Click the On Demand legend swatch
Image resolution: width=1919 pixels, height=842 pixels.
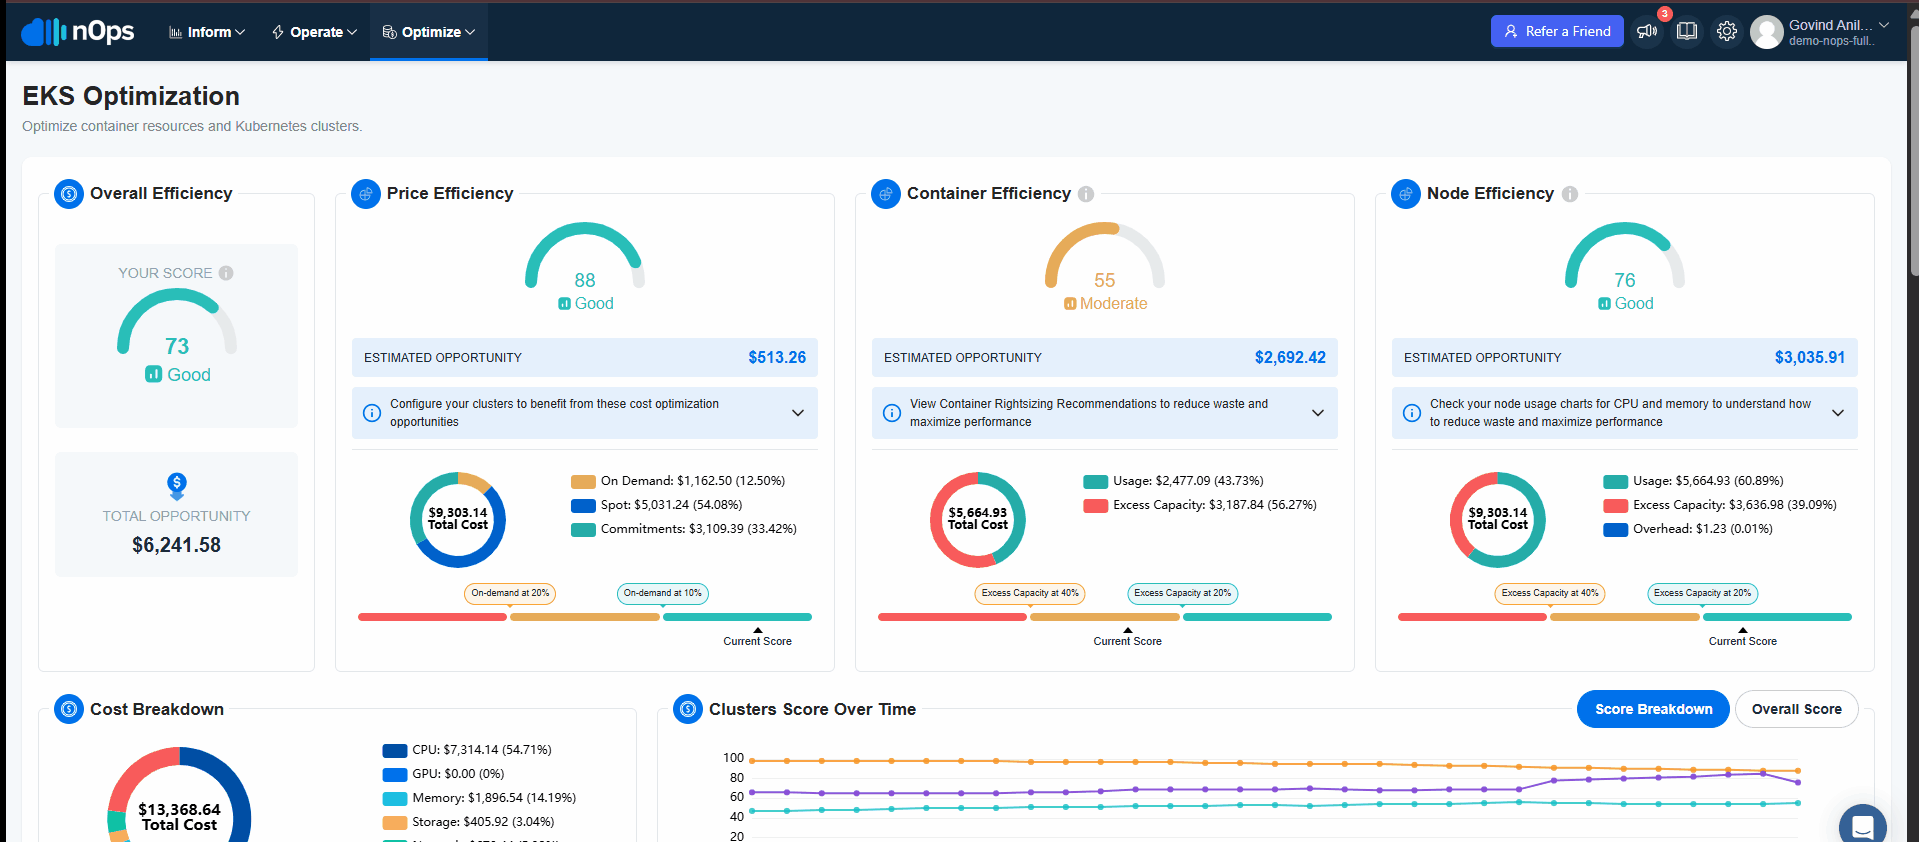tap(583, 481)
